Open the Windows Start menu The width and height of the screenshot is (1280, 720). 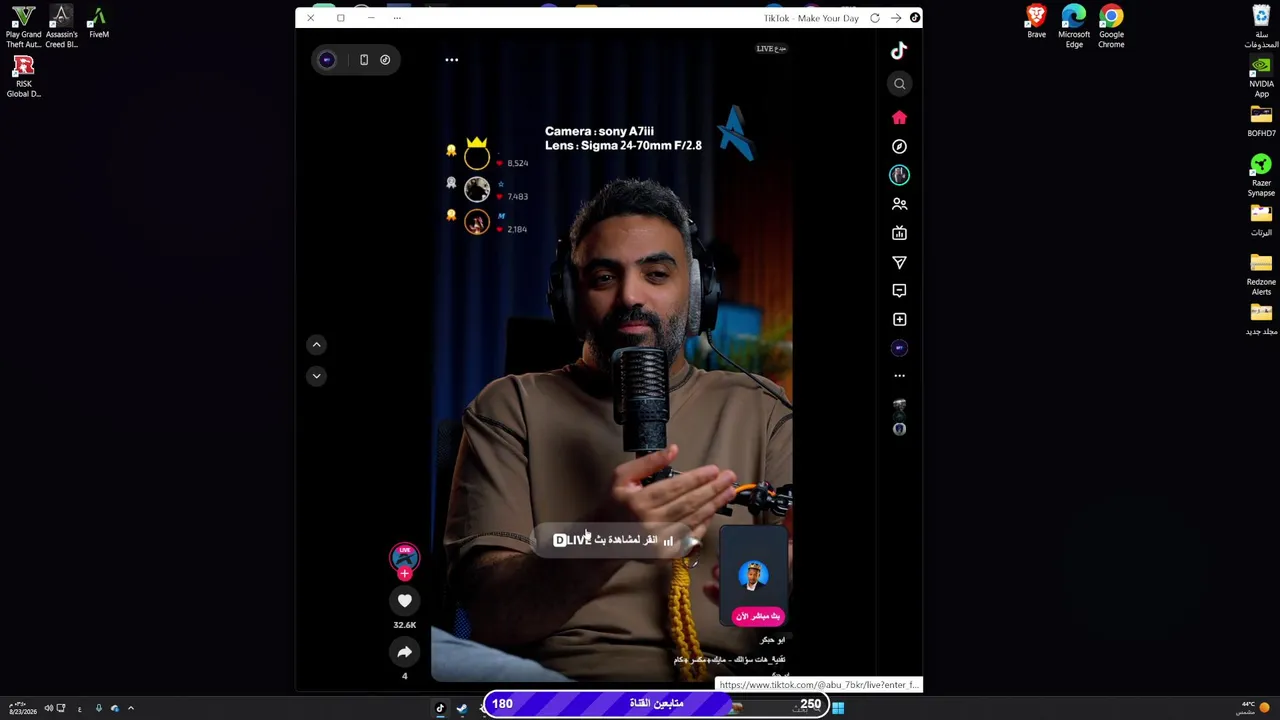tap(838, 708)
